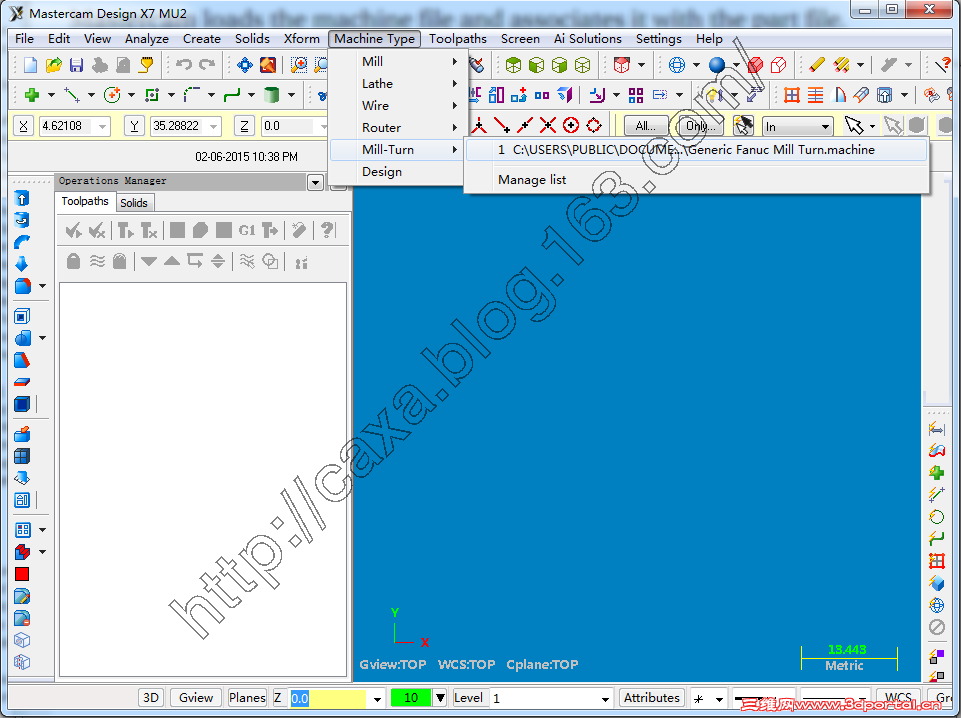961x718 pixels.
Task: Click the Repaint screen icon
Action: click(268, 65)
